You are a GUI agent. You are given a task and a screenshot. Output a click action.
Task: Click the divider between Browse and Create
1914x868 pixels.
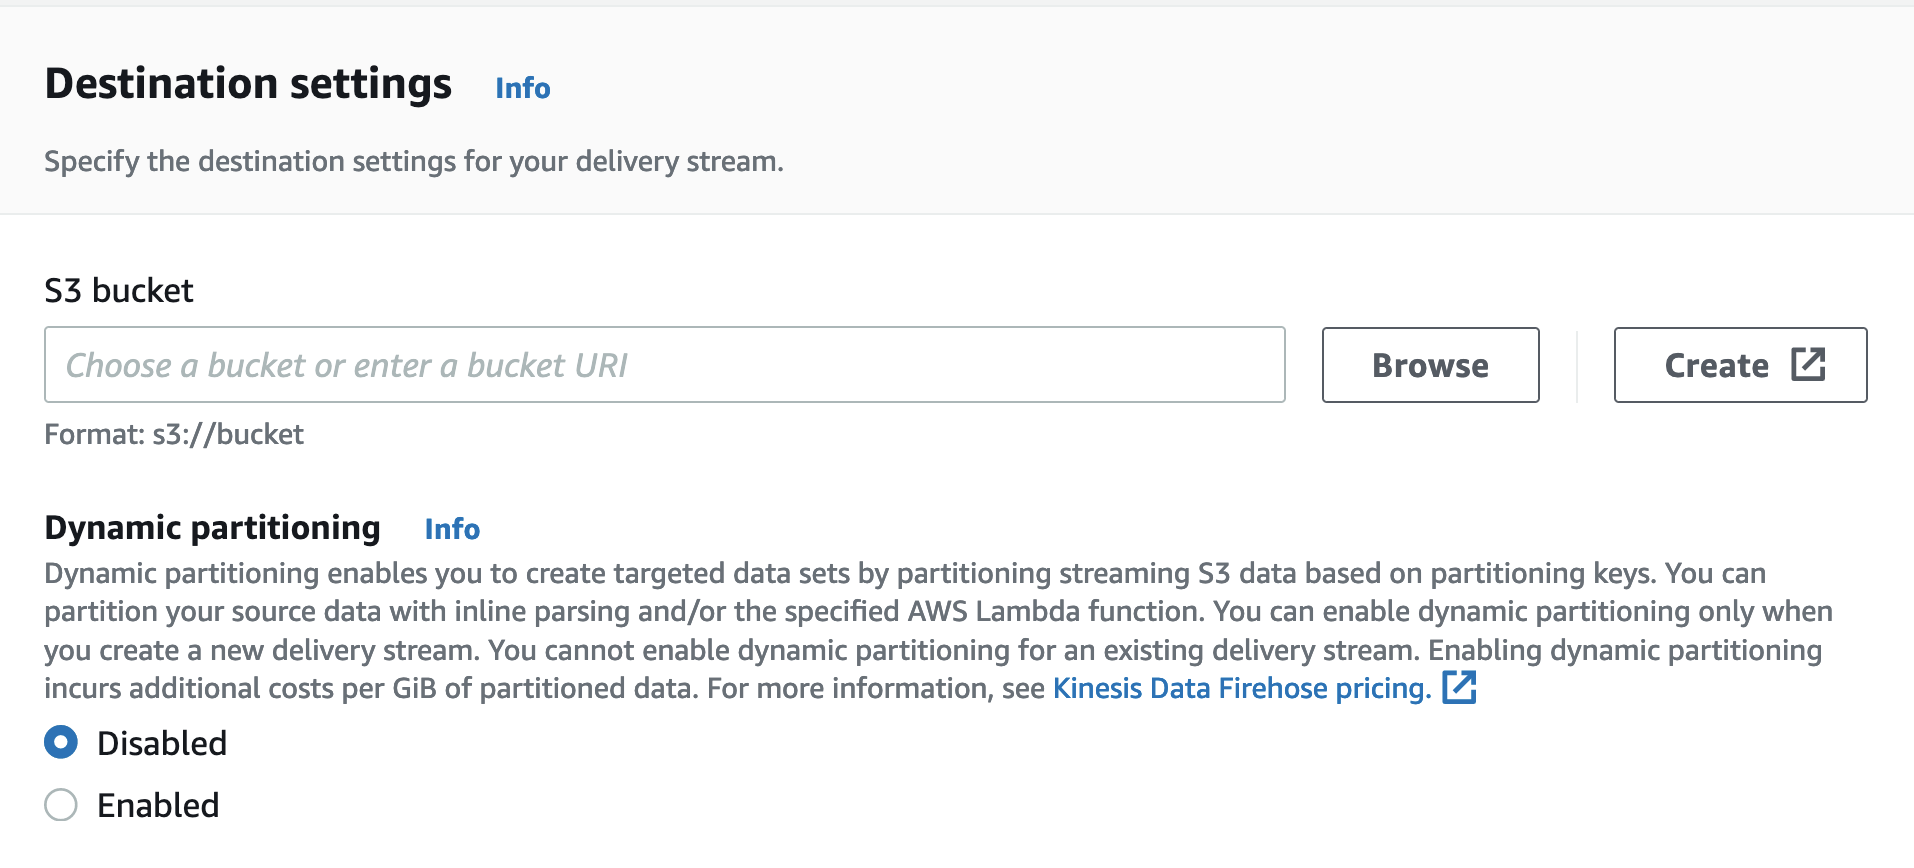point(1577,366)
